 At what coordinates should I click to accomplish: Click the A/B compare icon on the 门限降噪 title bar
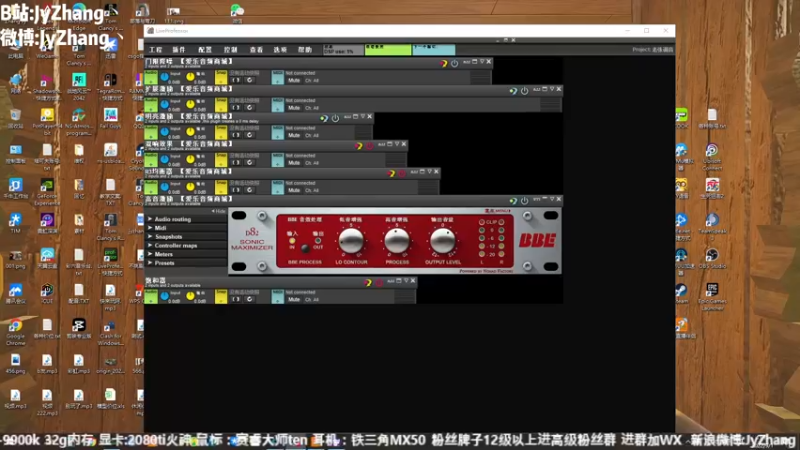tap(466, 62)
